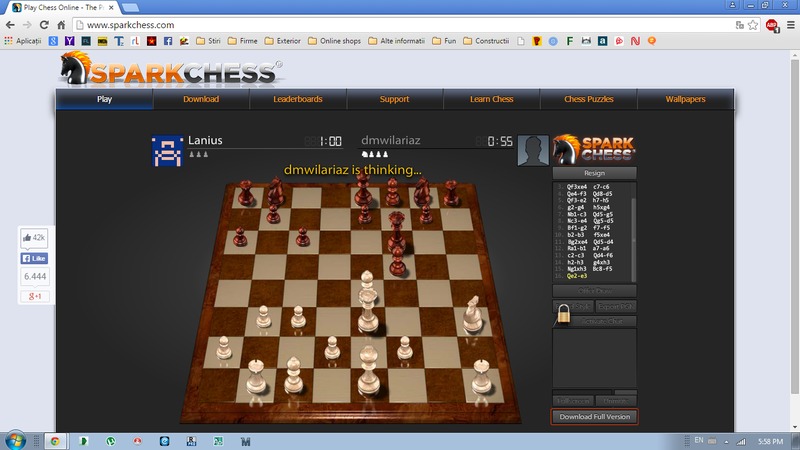Click dmwilariaz's silhouette avatar
The image size is (800, 450).
point(533,150)
